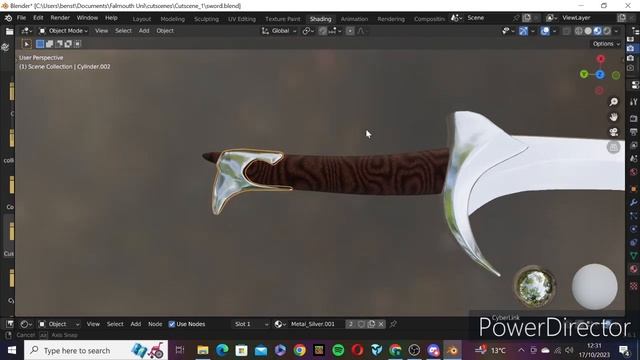Toggle proportional editing button
The height and width of the screenshot is (360, 640).
[x=350, y=31]
